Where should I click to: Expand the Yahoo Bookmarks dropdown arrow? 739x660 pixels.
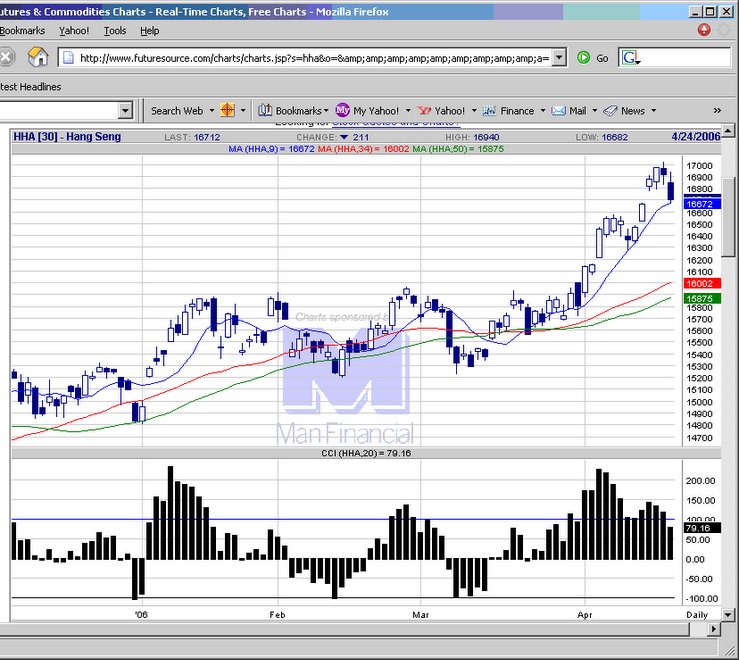point(326,111)
